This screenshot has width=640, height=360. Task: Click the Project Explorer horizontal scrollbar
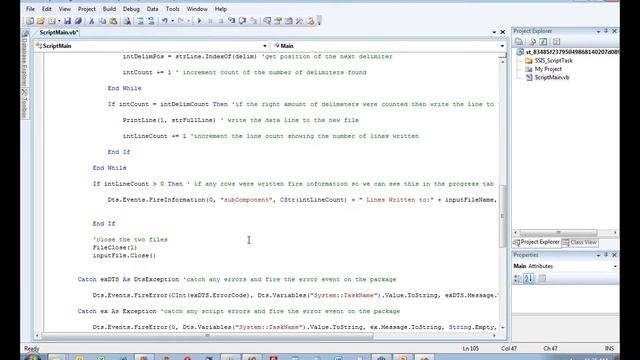[558, 232]
